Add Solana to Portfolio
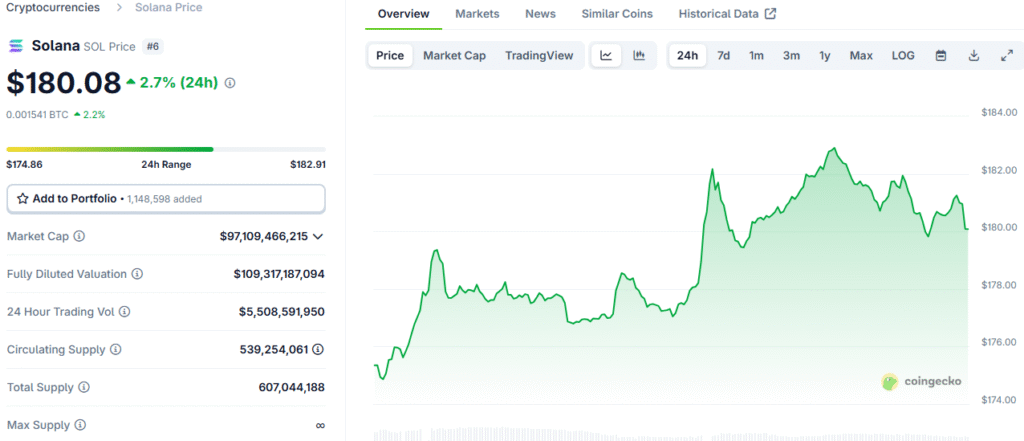Image resolution: width=1024 pixels, height=441 pixels. point(166,199)
